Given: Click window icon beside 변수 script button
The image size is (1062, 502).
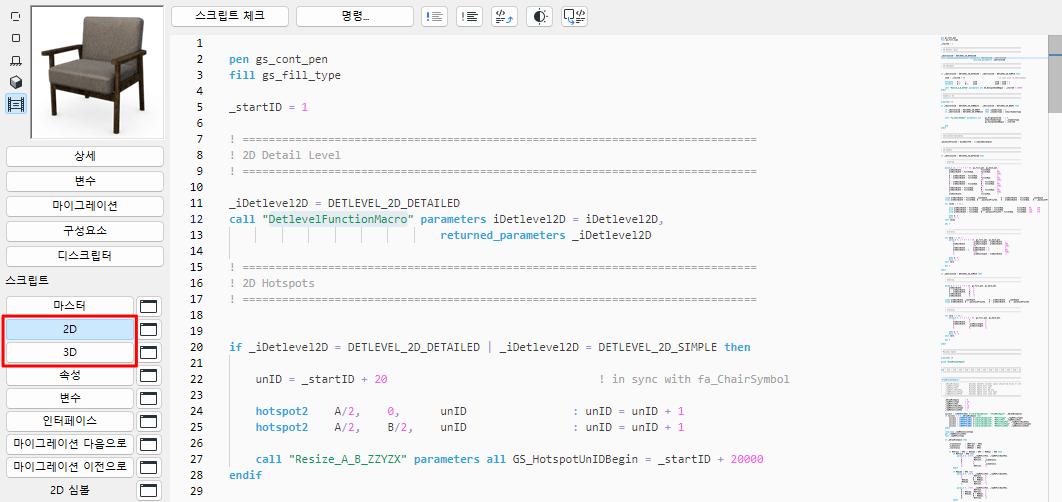Looking at the screenshot, I should [149, 398].
